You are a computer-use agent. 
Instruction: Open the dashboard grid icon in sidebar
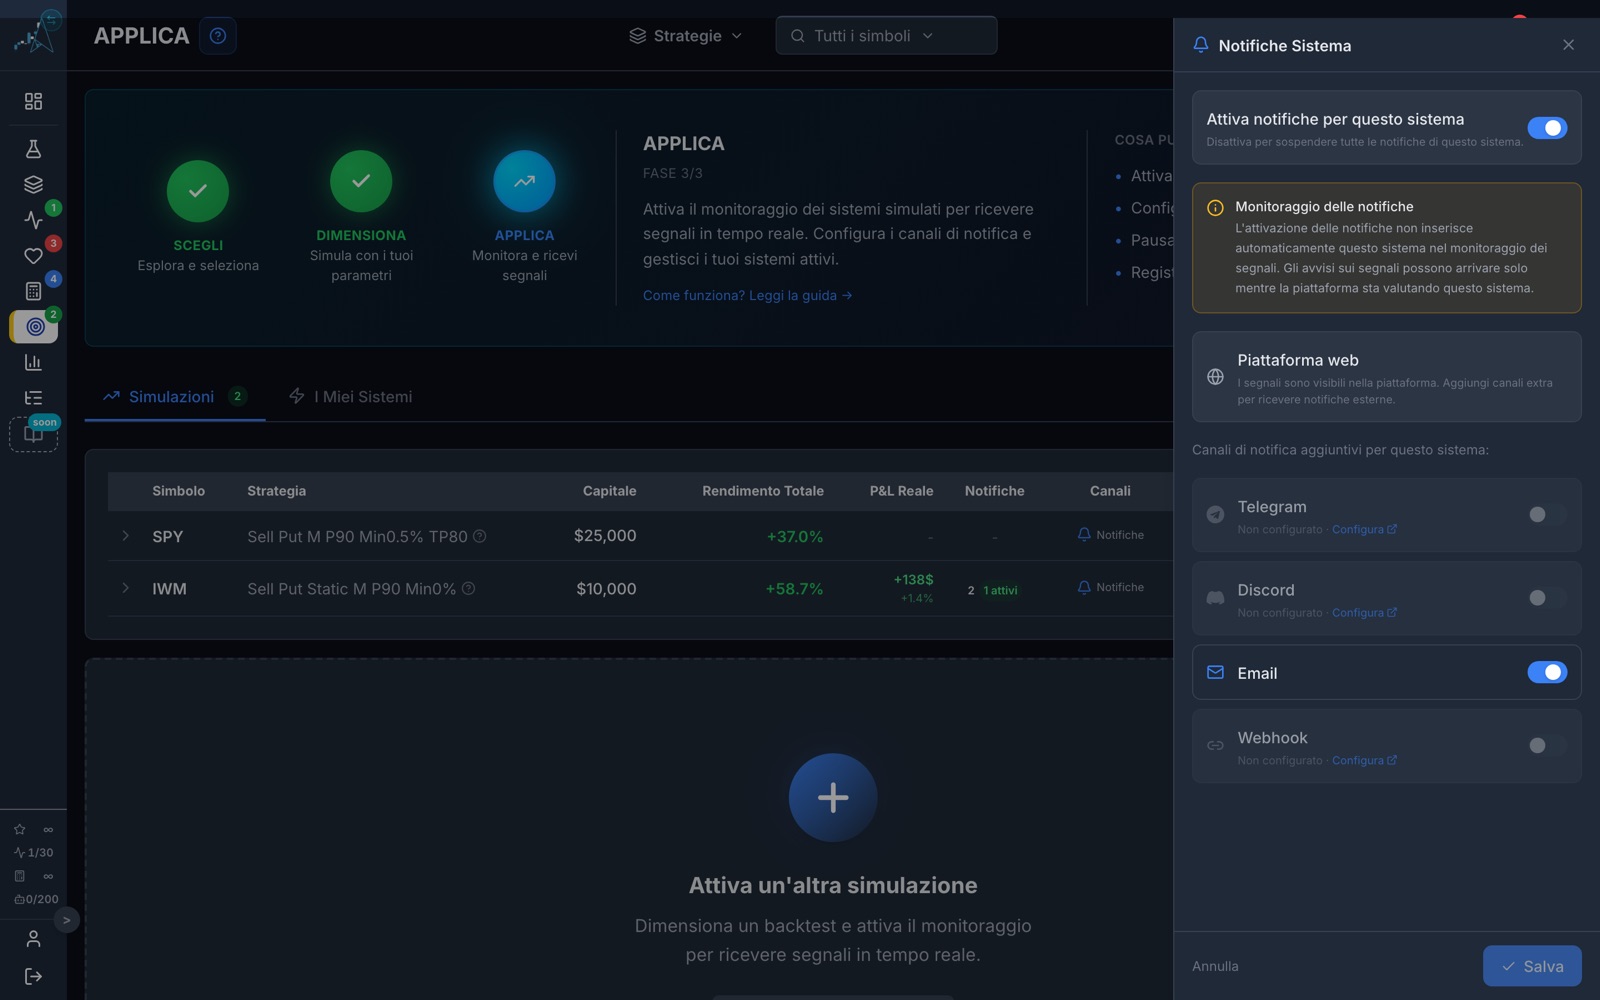point(33,101)
